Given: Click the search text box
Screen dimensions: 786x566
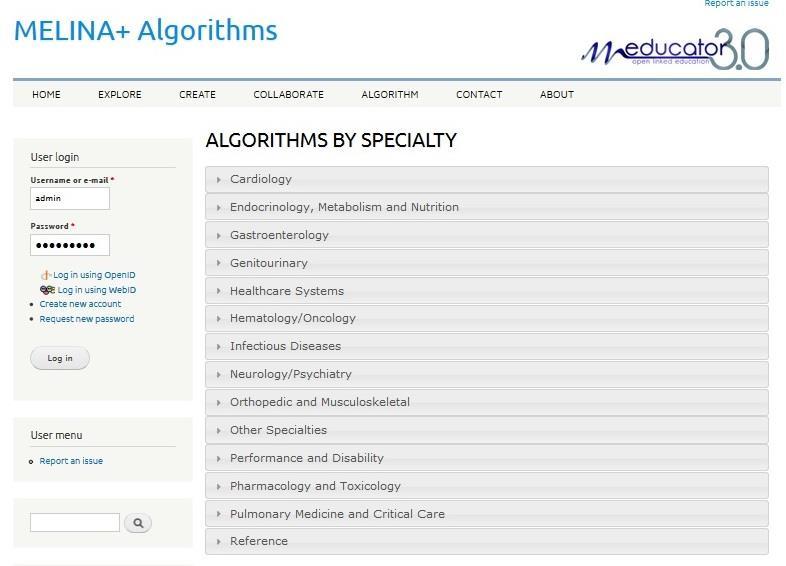Looking at the screenshot, I should click(75, 522).
